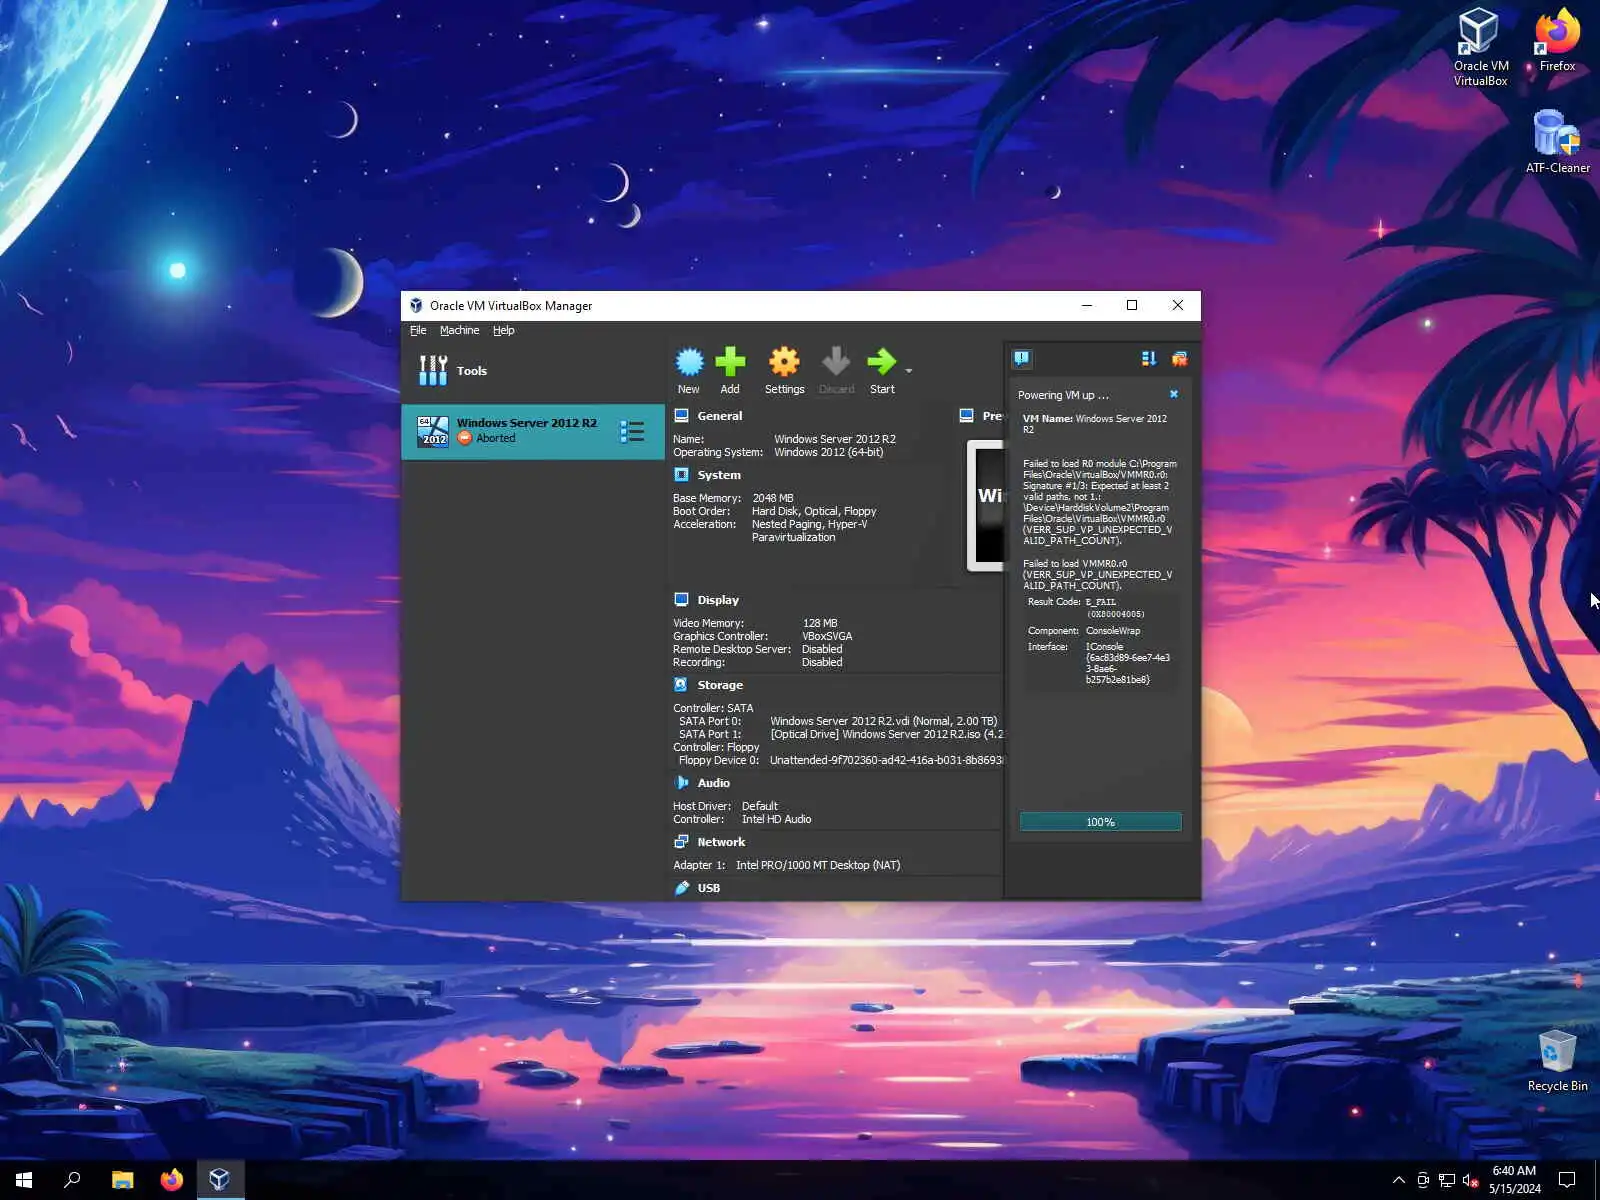Toggle the notification center icon
Viewport: 1600px width, 1200px height.
click(x=1022, y=358)
